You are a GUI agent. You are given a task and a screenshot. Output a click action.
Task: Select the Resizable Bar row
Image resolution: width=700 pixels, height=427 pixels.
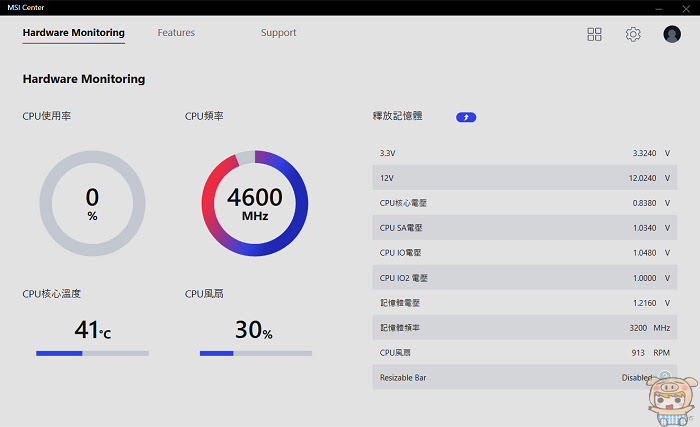525,377
